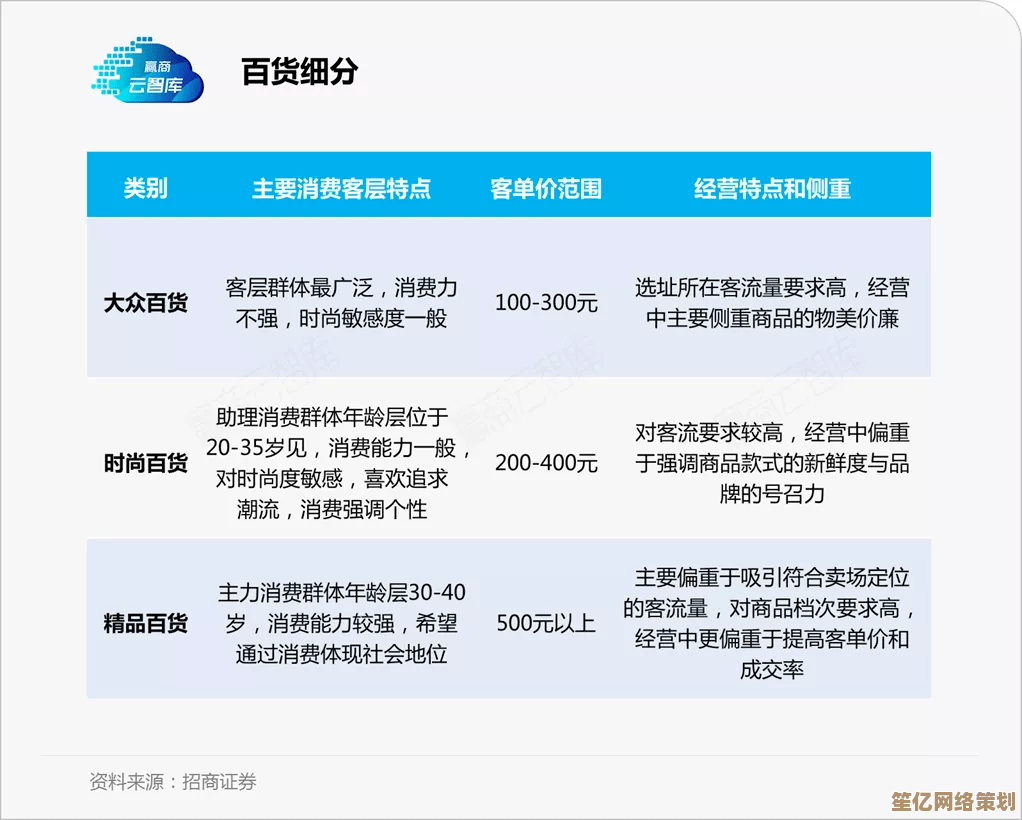The height and width of the screenshot is (820, 1022).
Task: Click the 类别 column header
Action: pyautogui.click(x=146, y=188)
